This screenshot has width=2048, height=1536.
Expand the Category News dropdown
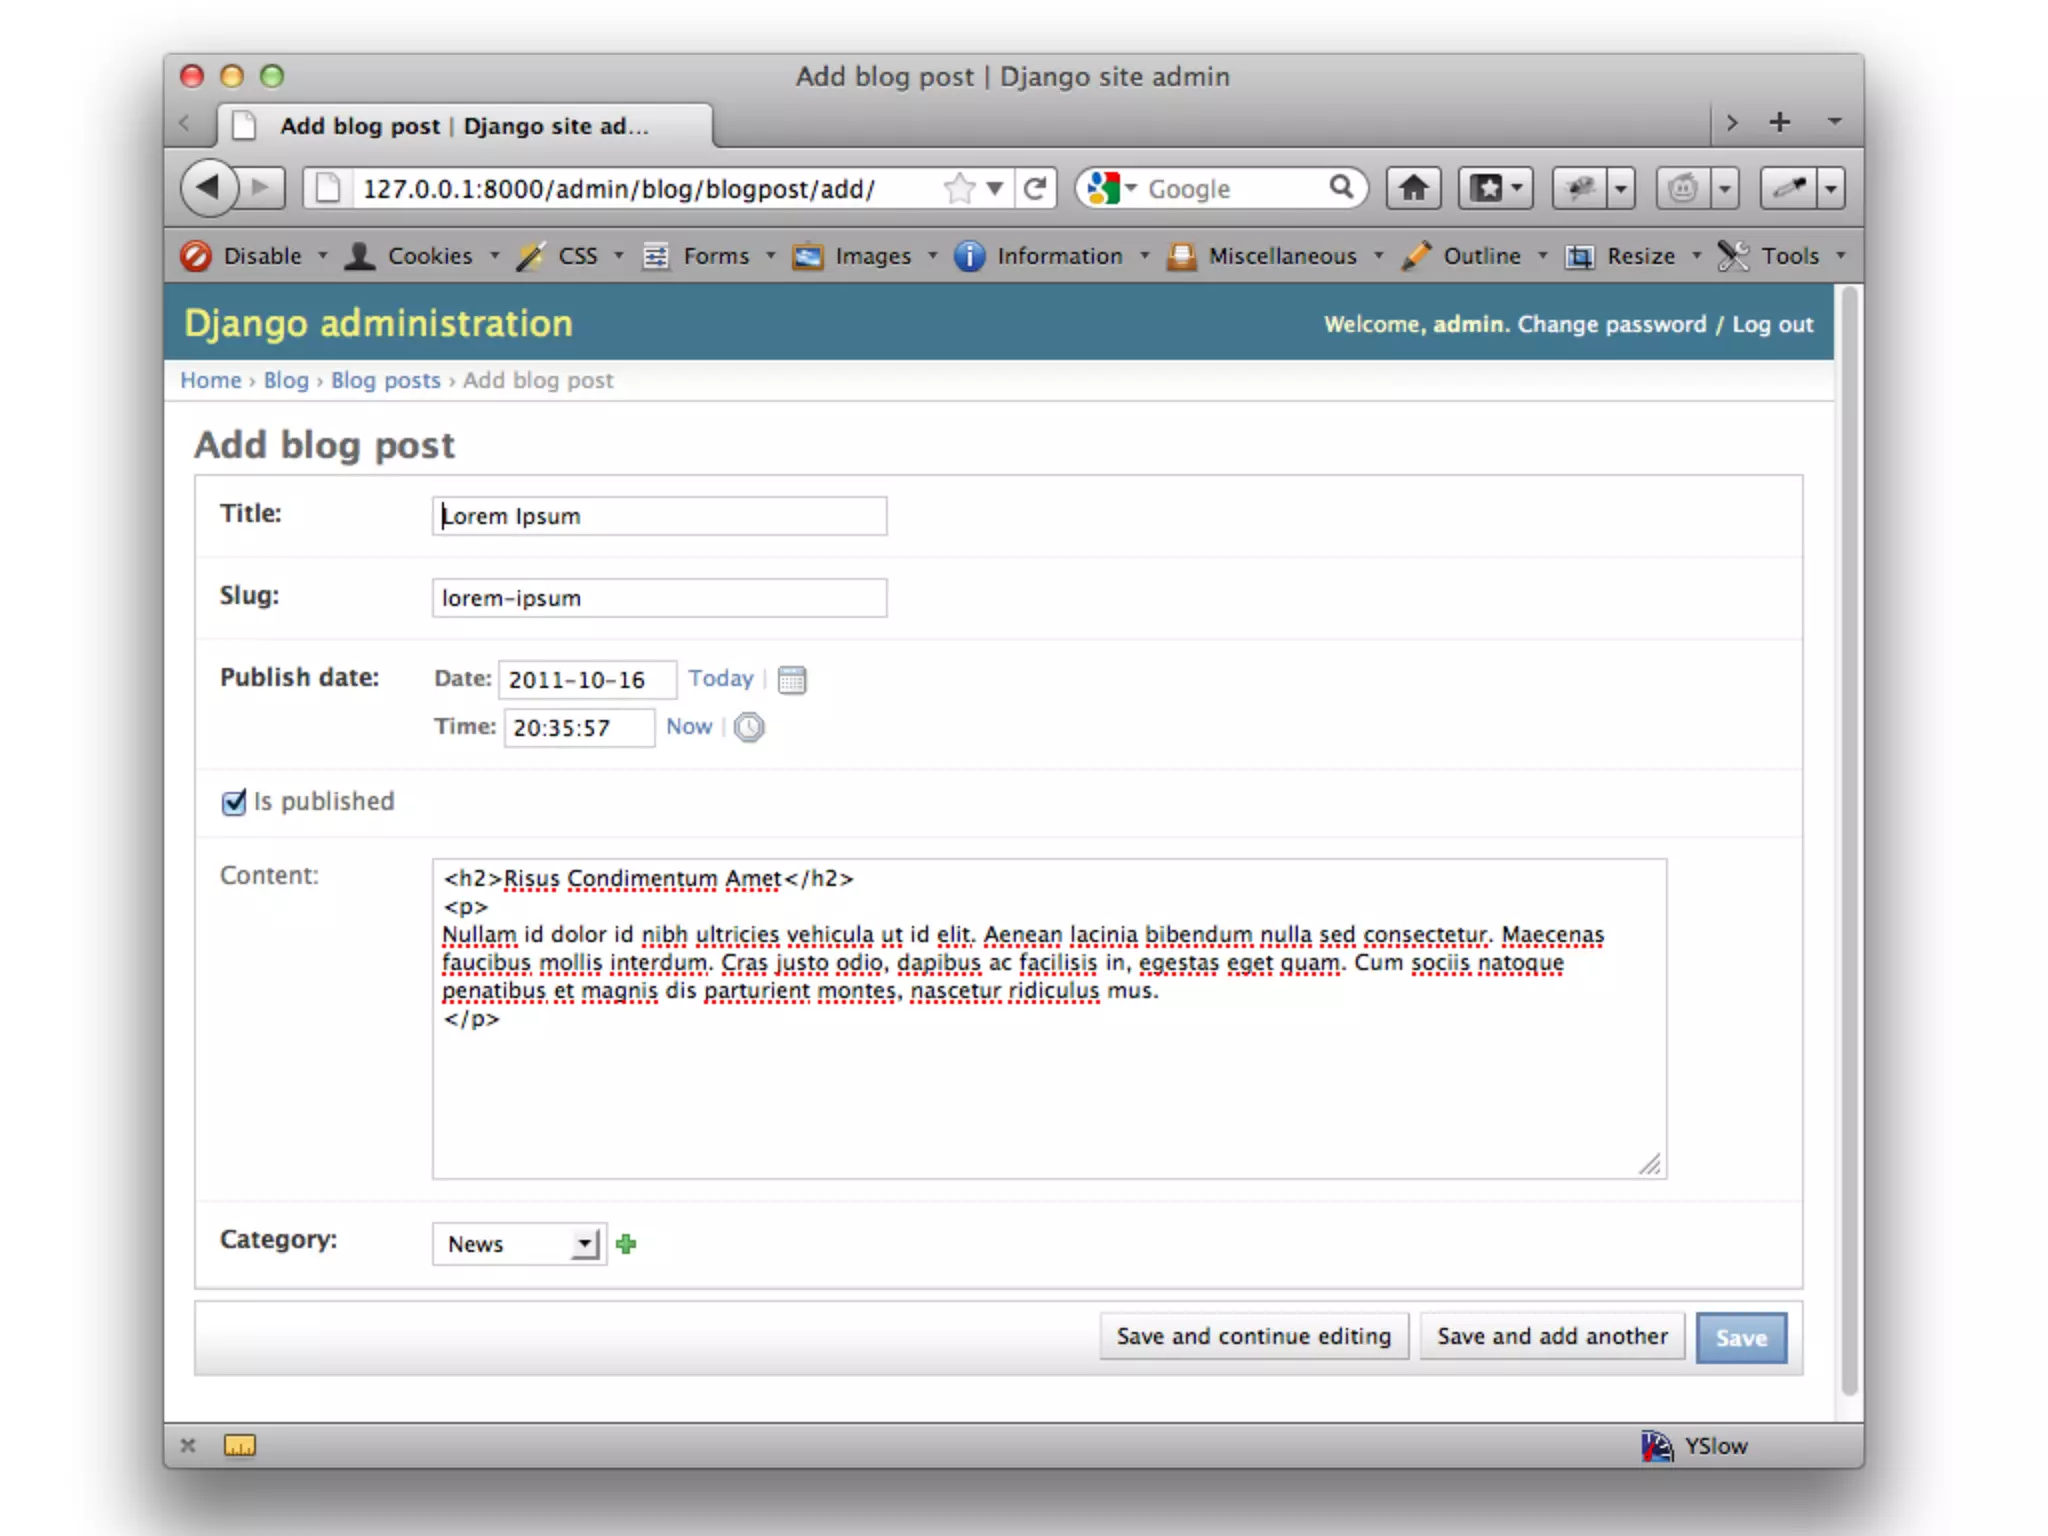pyautogui.click(x=519, y=1244)
